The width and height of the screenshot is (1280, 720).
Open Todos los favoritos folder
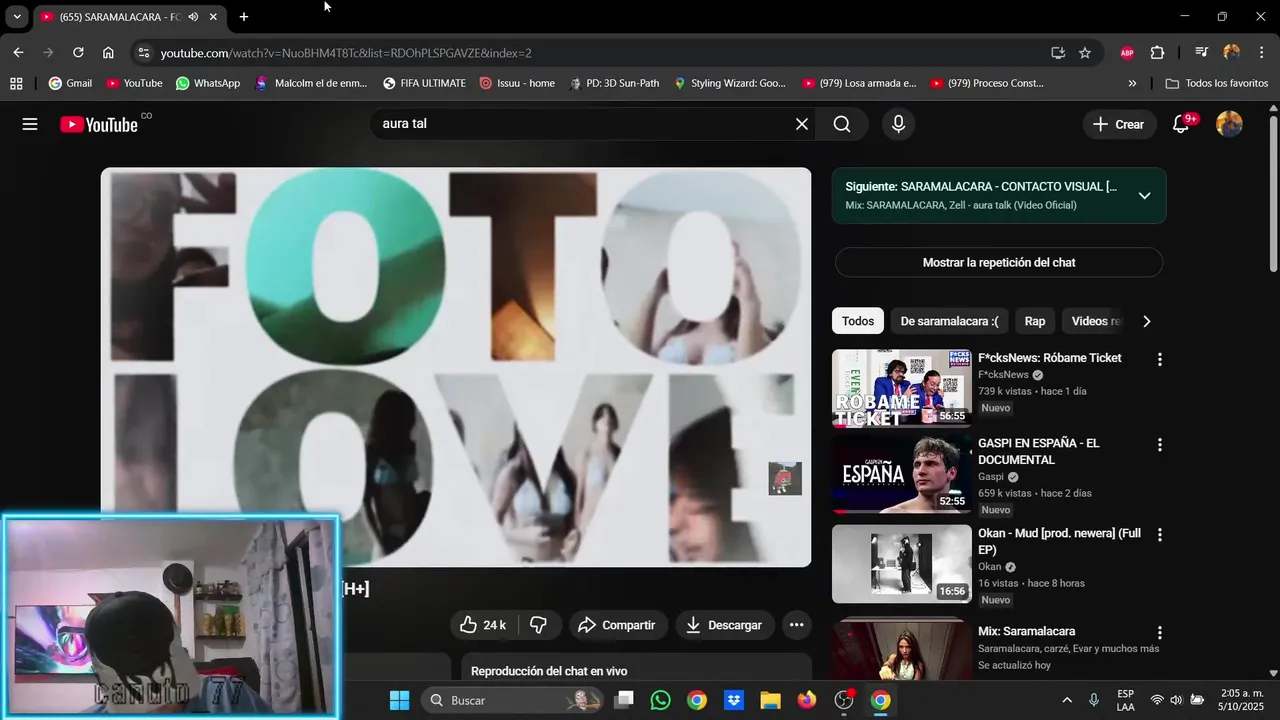[x=1217, y=83]
